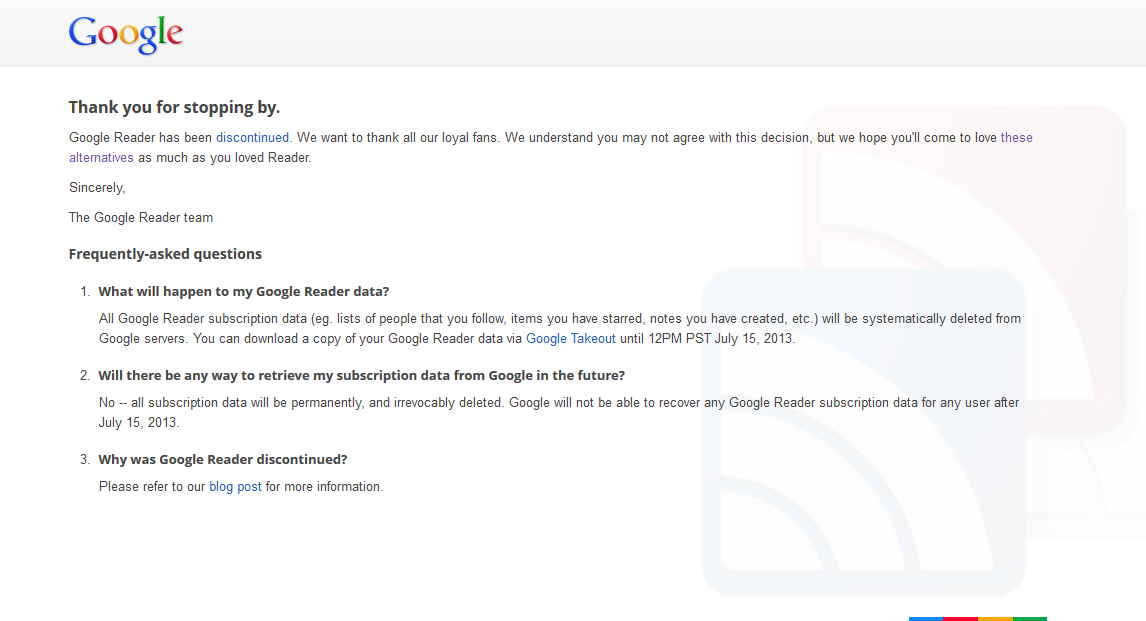Click 'The Google Reader team' signature
The width and height of the screenshot is (1146, 621).
point(141,218)
